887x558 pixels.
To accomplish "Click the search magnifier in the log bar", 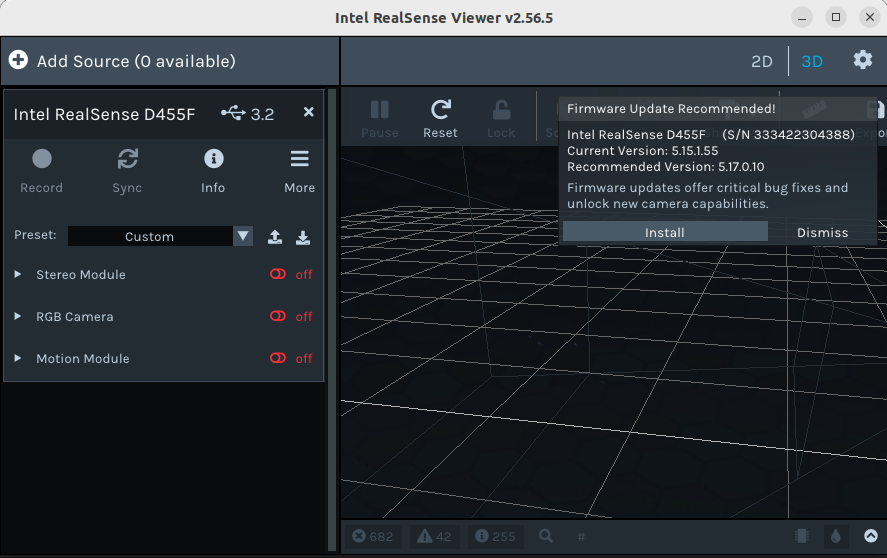I will point(546,536).
